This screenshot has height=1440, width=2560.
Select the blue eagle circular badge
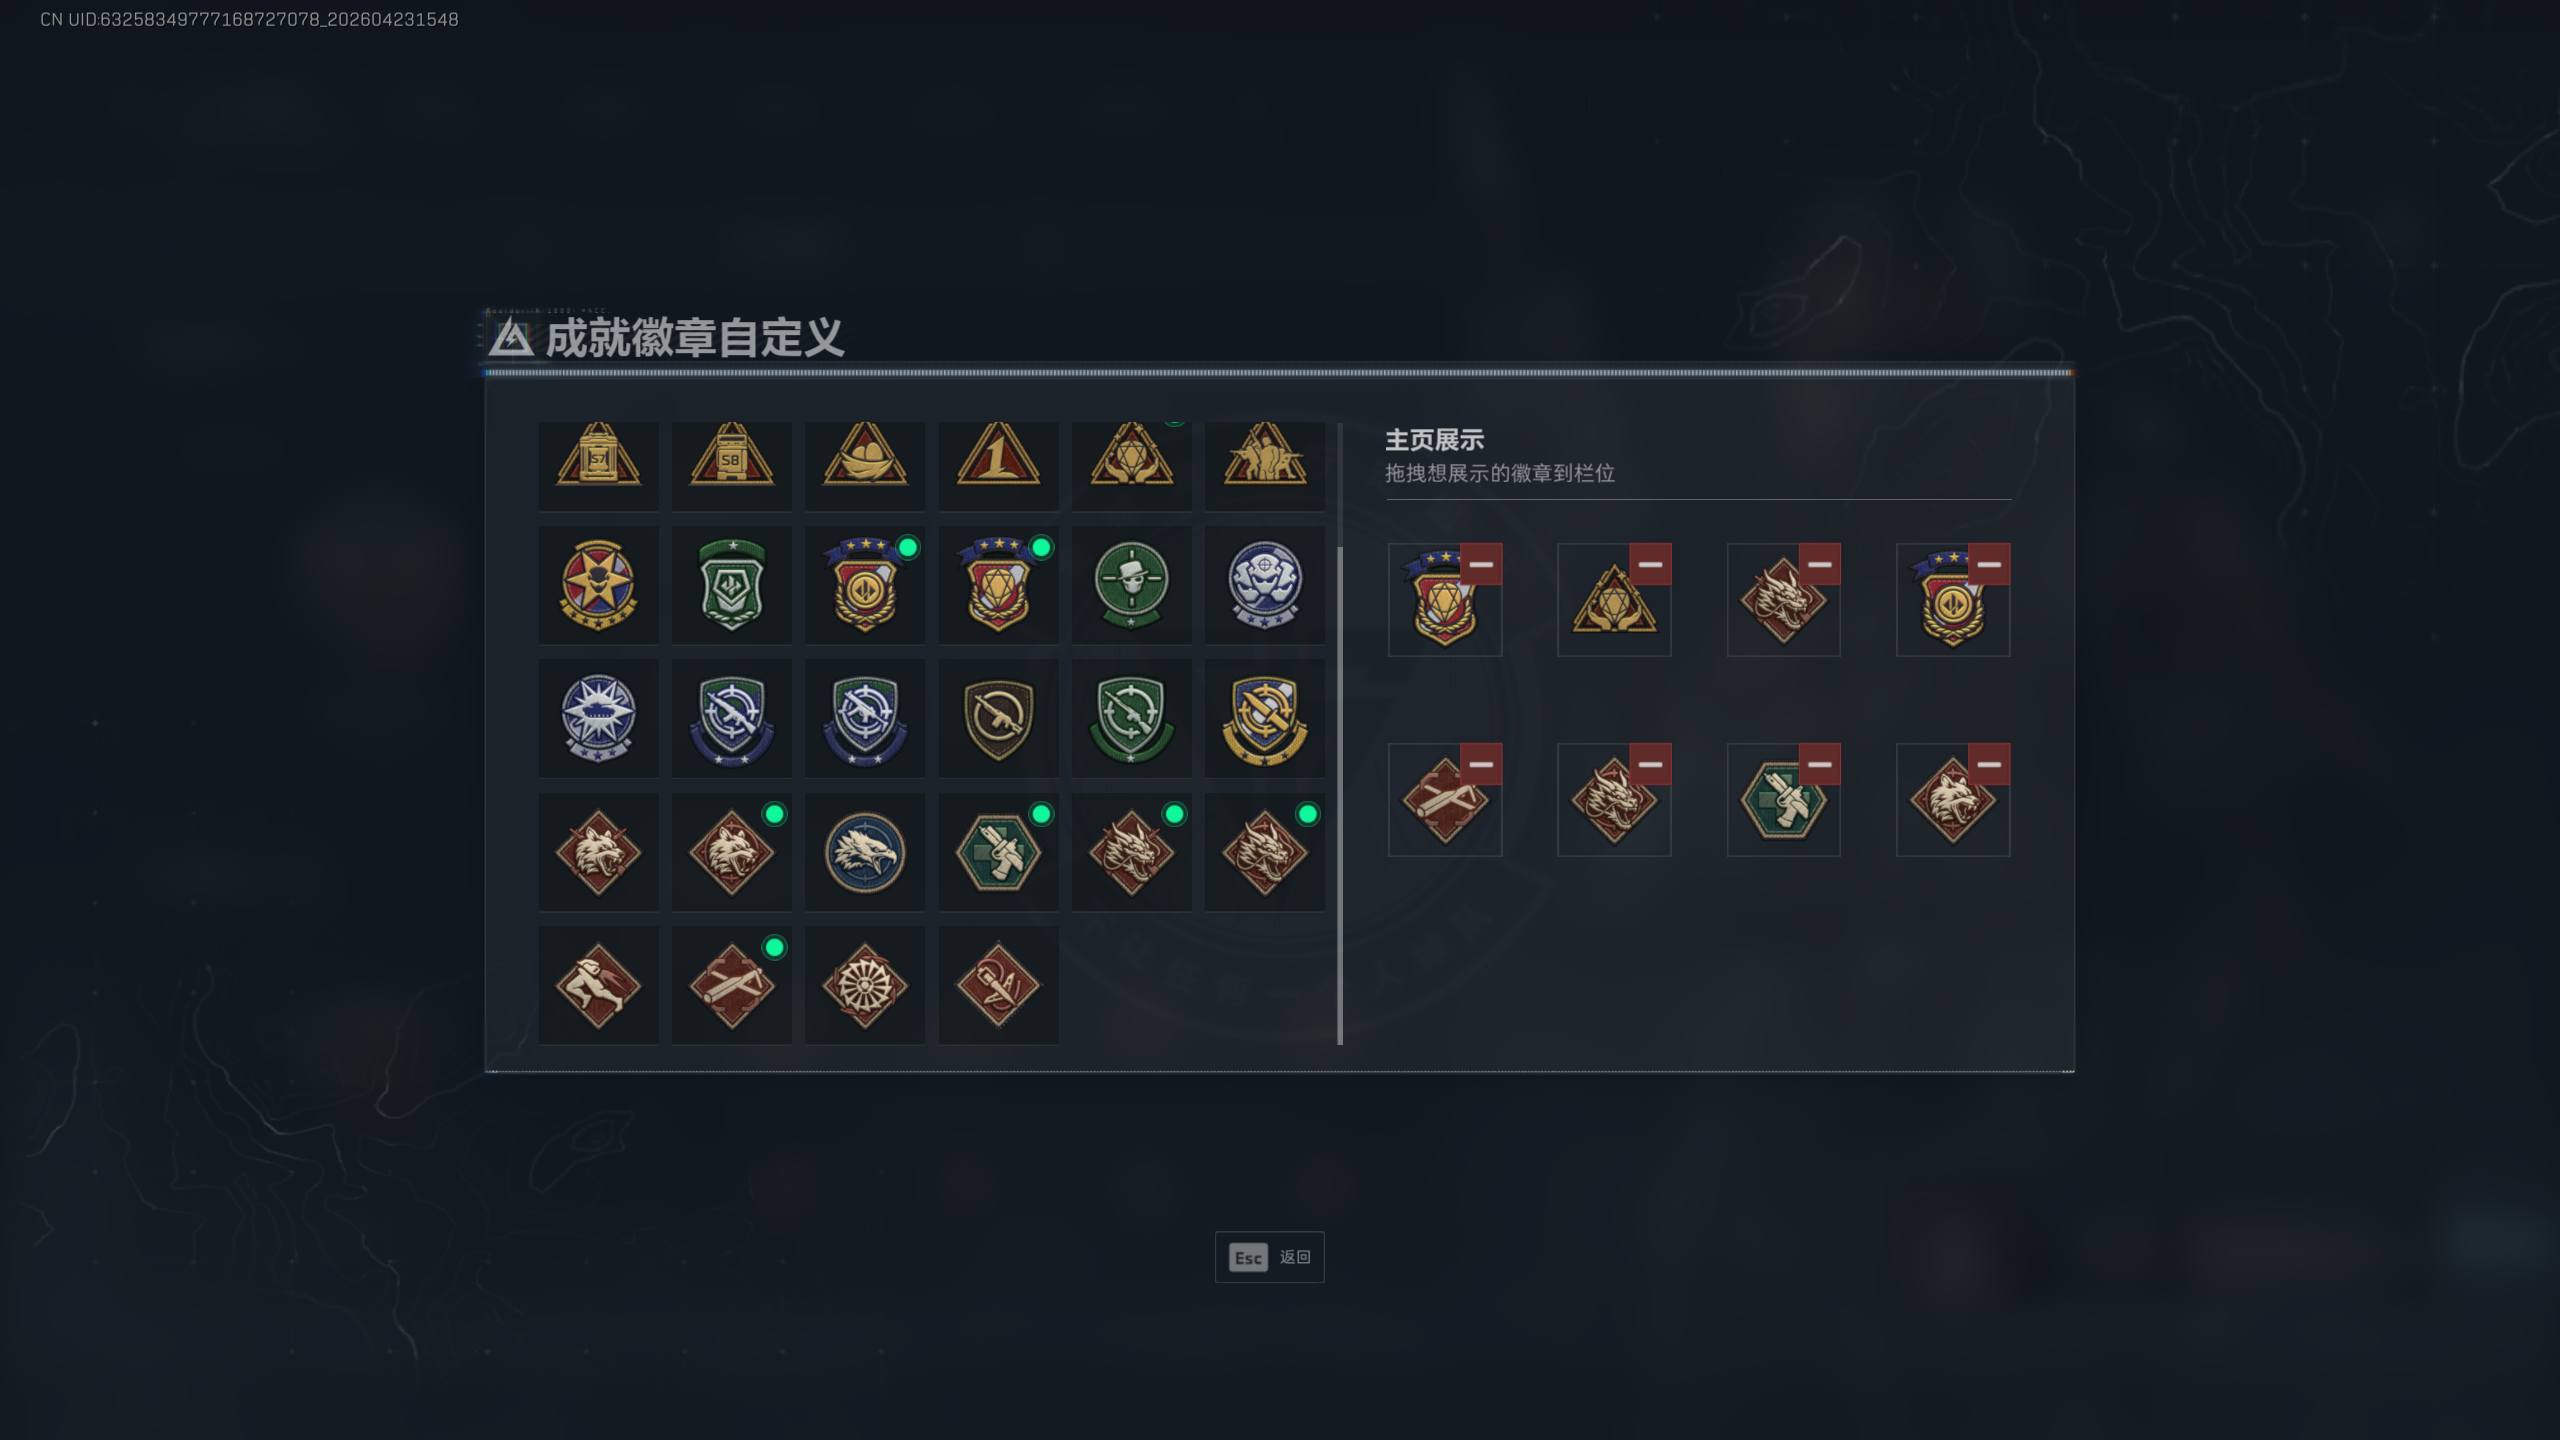865,852
